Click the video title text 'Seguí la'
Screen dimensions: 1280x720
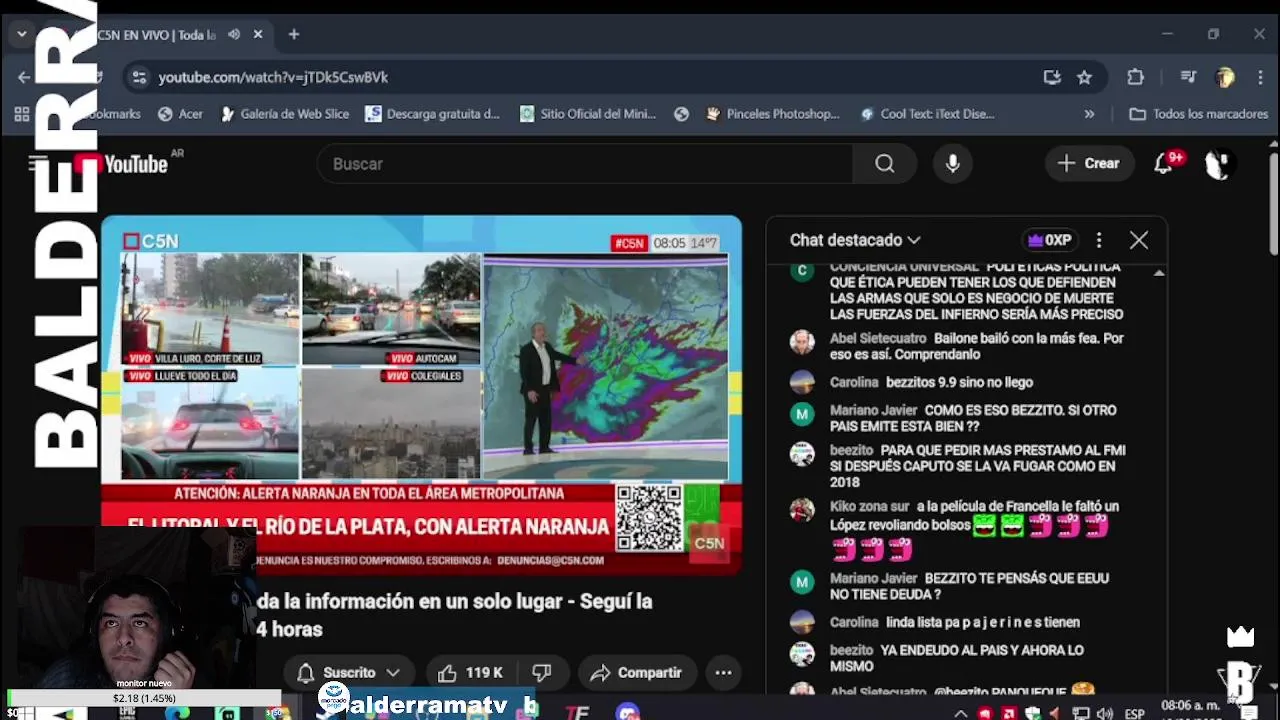click(615, 601)
